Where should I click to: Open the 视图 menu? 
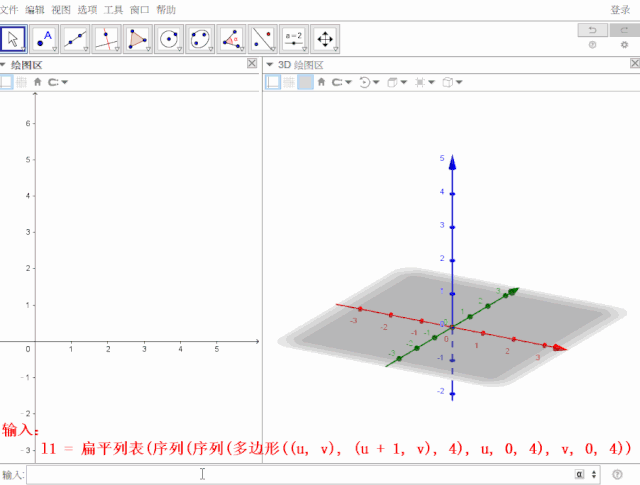[61, 9]
